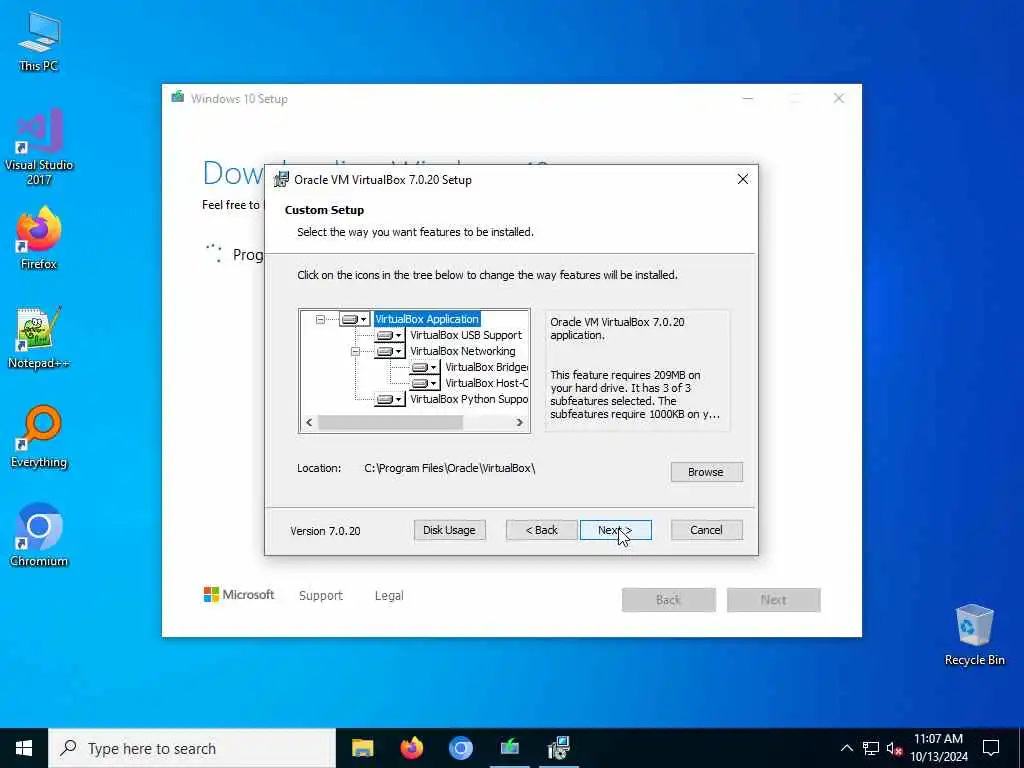Image resolution: width=1024 pixels, height=768 pixels.
Task: Click the install location path text
Action: (x=449, y=468)
